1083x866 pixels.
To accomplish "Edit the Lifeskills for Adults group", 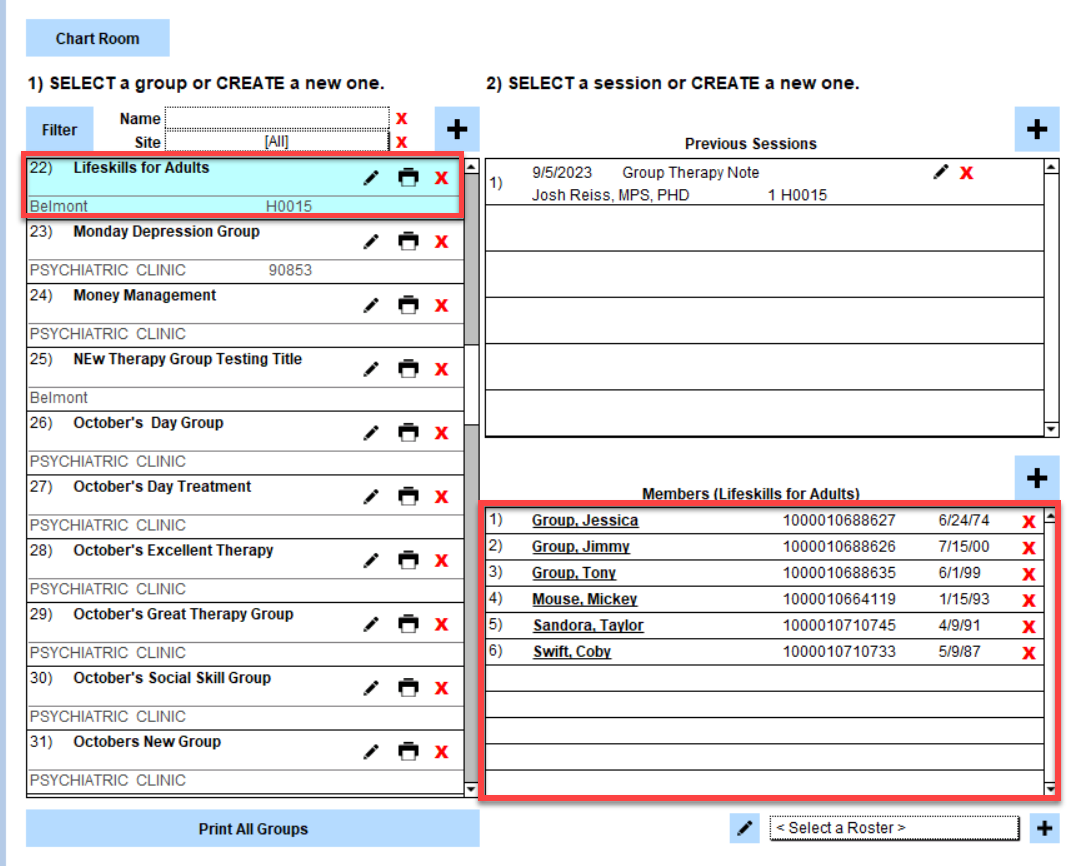I will tap(371, 178).
